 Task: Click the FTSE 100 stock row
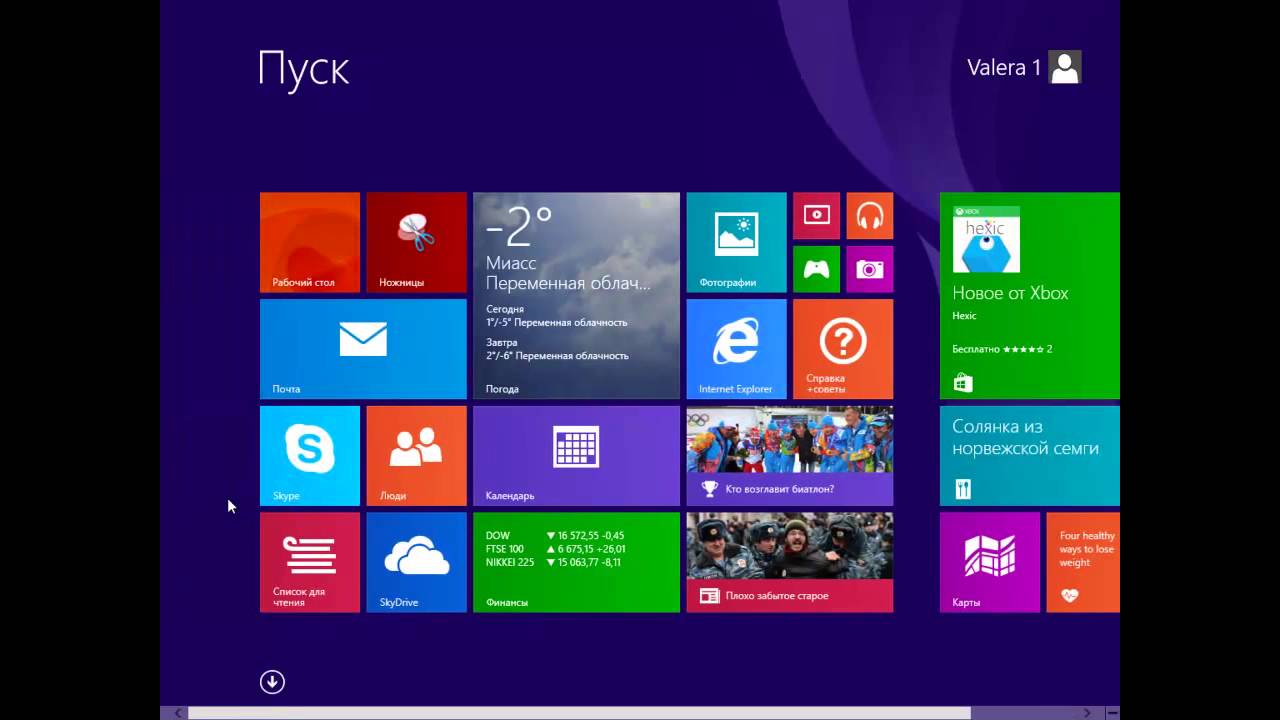[x=556, y=549]
